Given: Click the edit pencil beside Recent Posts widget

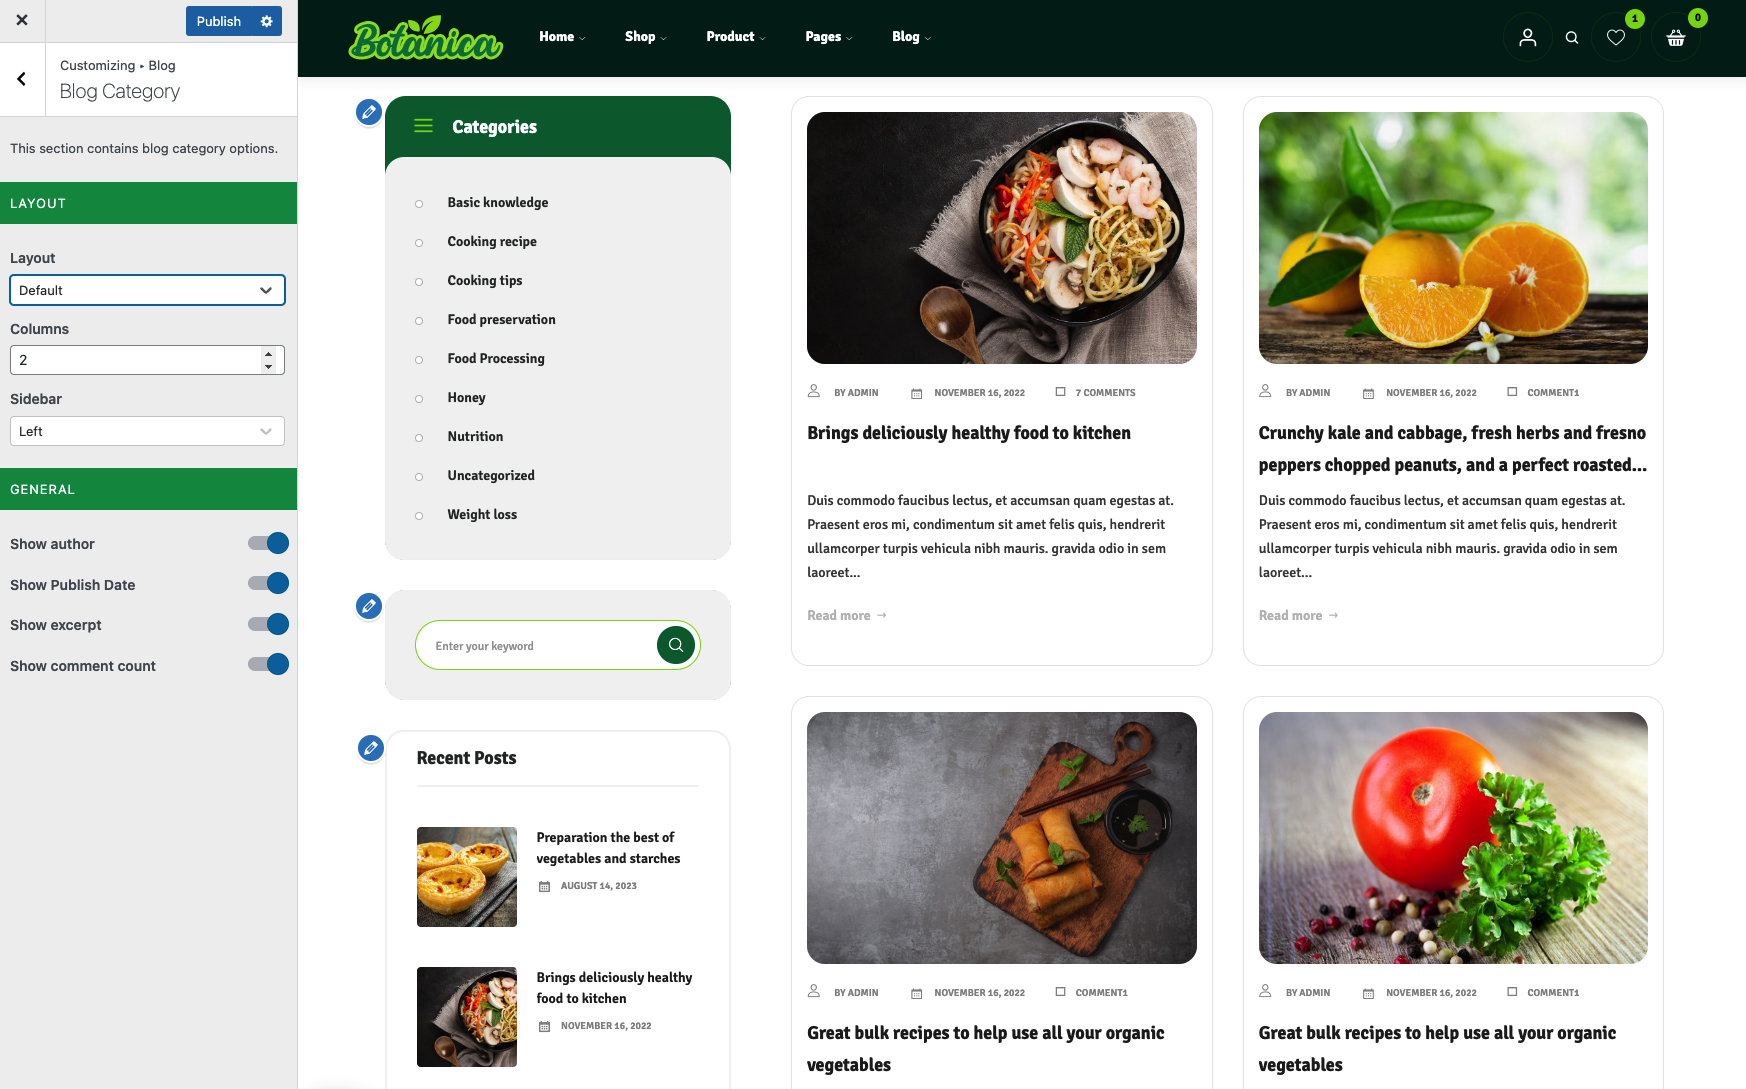Looking at the screenshot, I should 371,747.
